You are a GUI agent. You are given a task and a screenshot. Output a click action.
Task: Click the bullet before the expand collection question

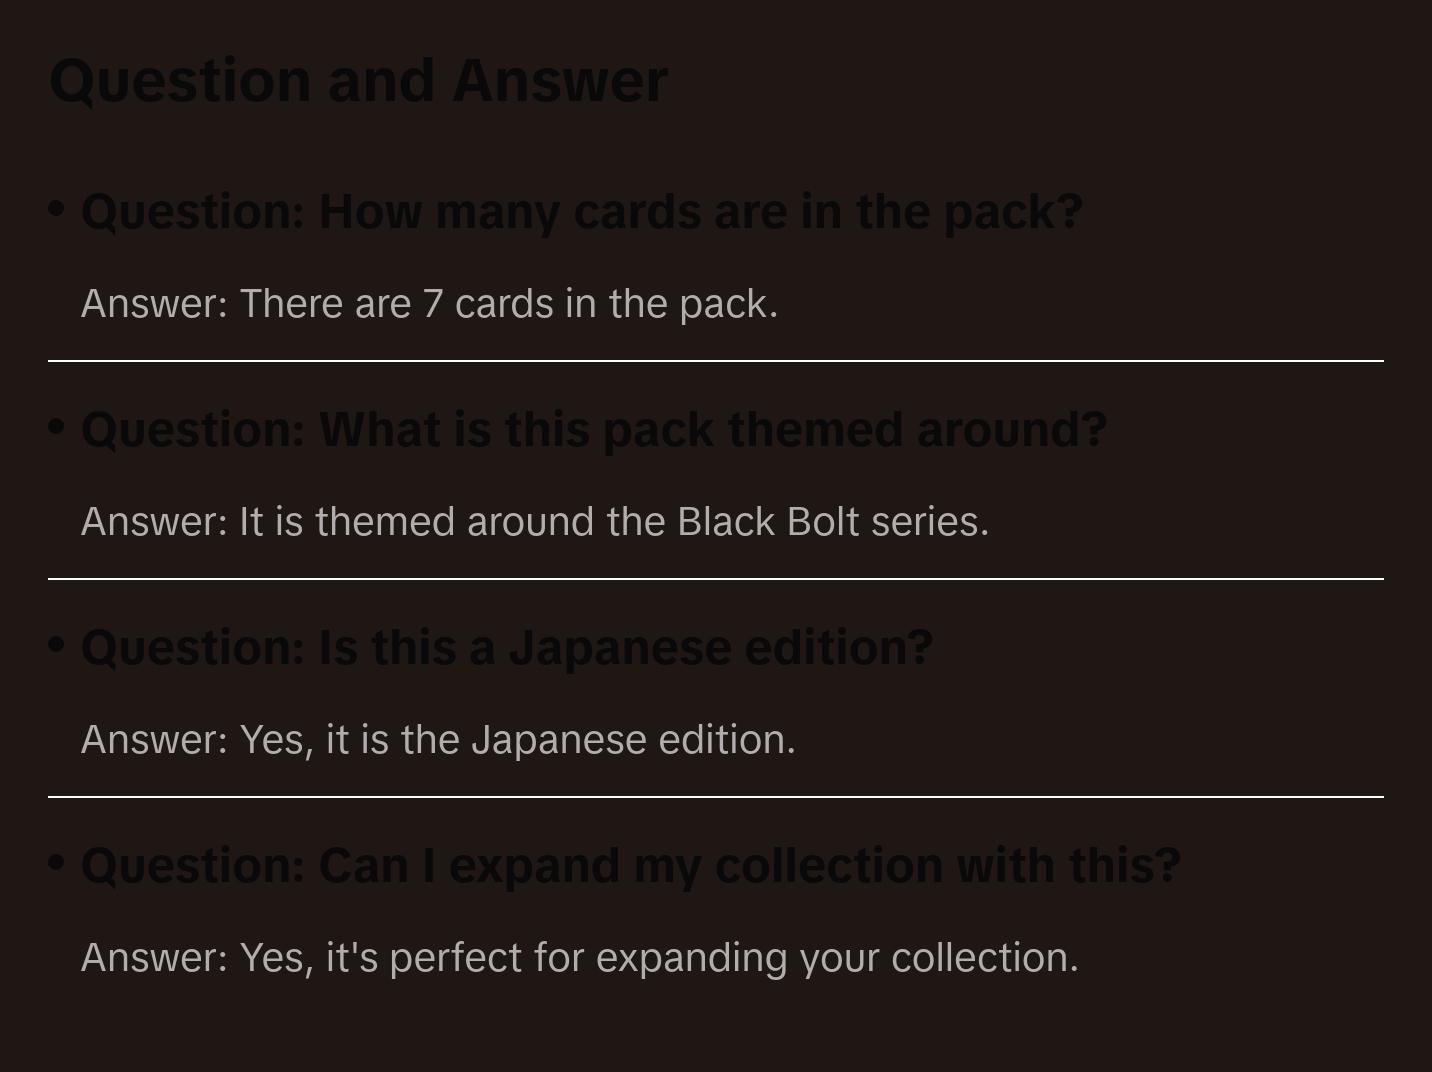pos(56,862)
